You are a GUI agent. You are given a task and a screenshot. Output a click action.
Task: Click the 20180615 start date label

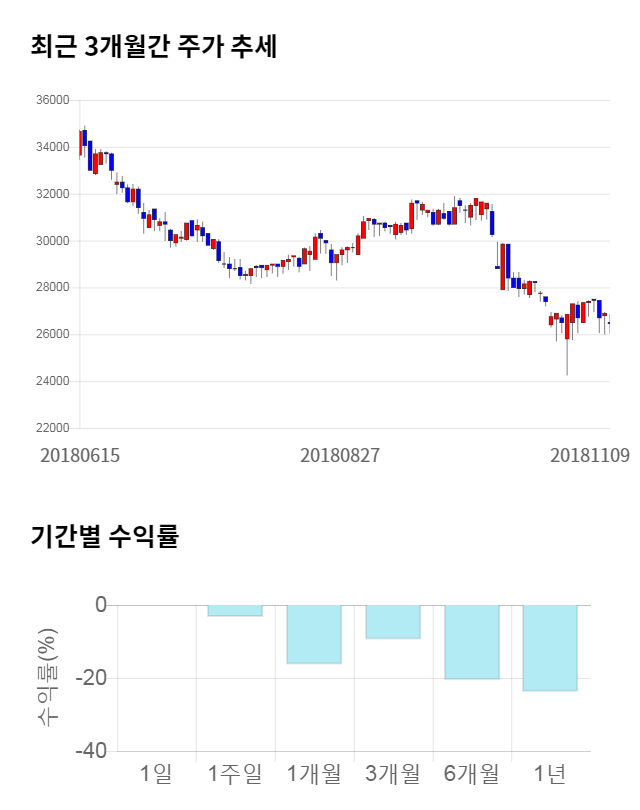pyautogui.click(x=80, y=455)
